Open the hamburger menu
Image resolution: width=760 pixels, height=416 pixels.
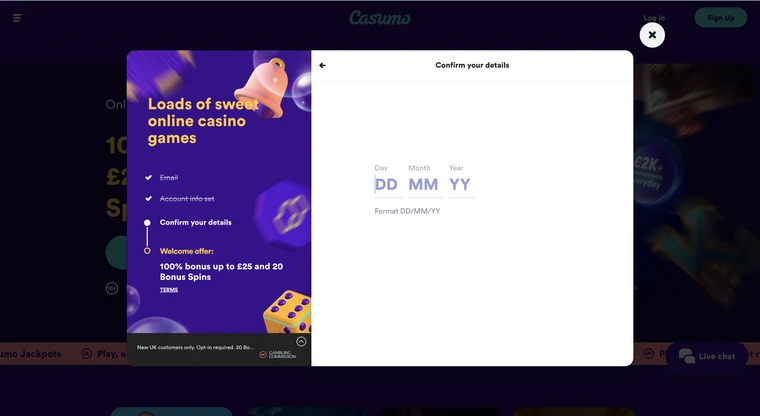pyautogui.click(x=17, y=18)
